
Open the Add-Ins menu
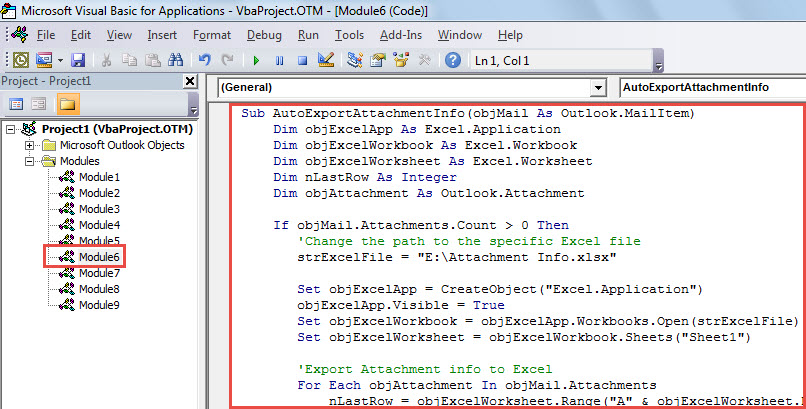(401, 35)
